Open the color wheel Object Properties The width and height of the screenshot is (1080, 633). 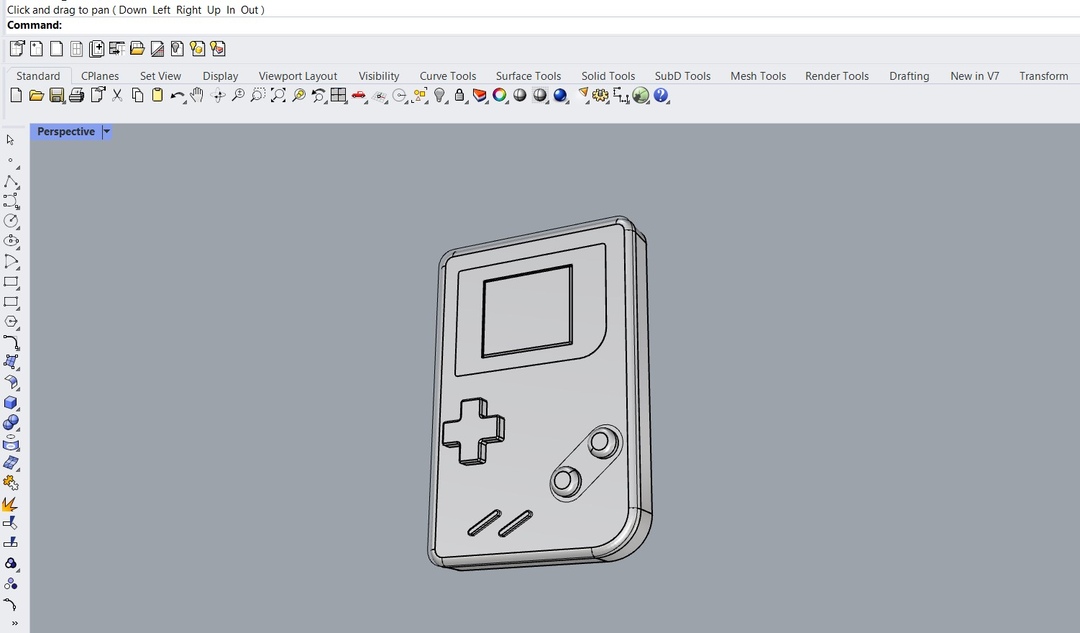point(500,96)
